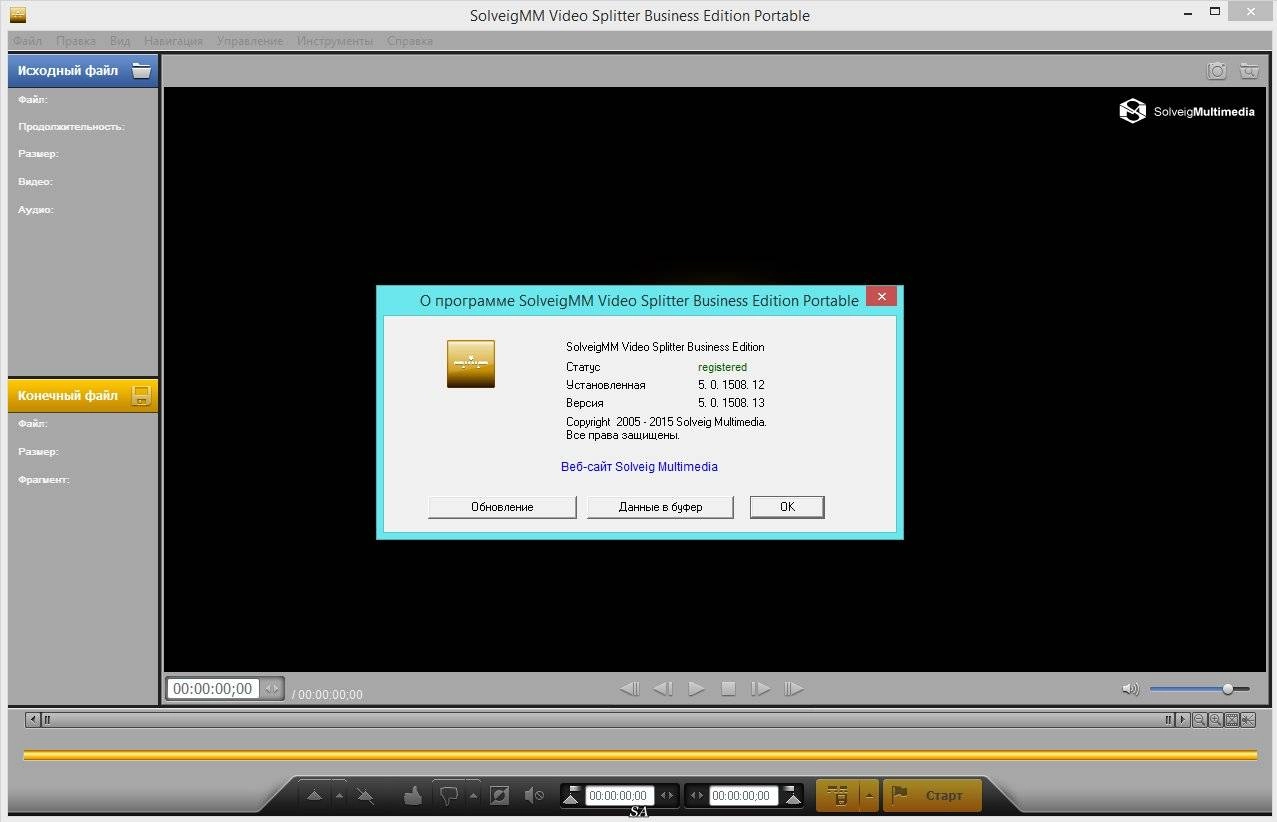
Task: Click the left fragment time input field
Action: tap(620, 796)
